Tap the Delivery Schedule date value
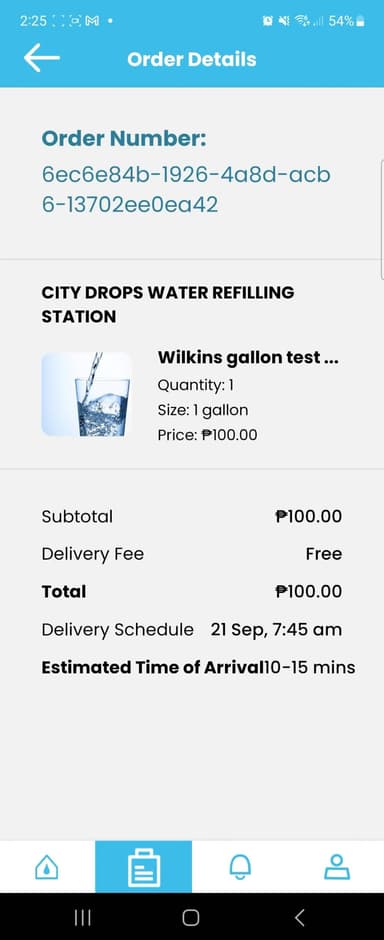 point(276,629)
